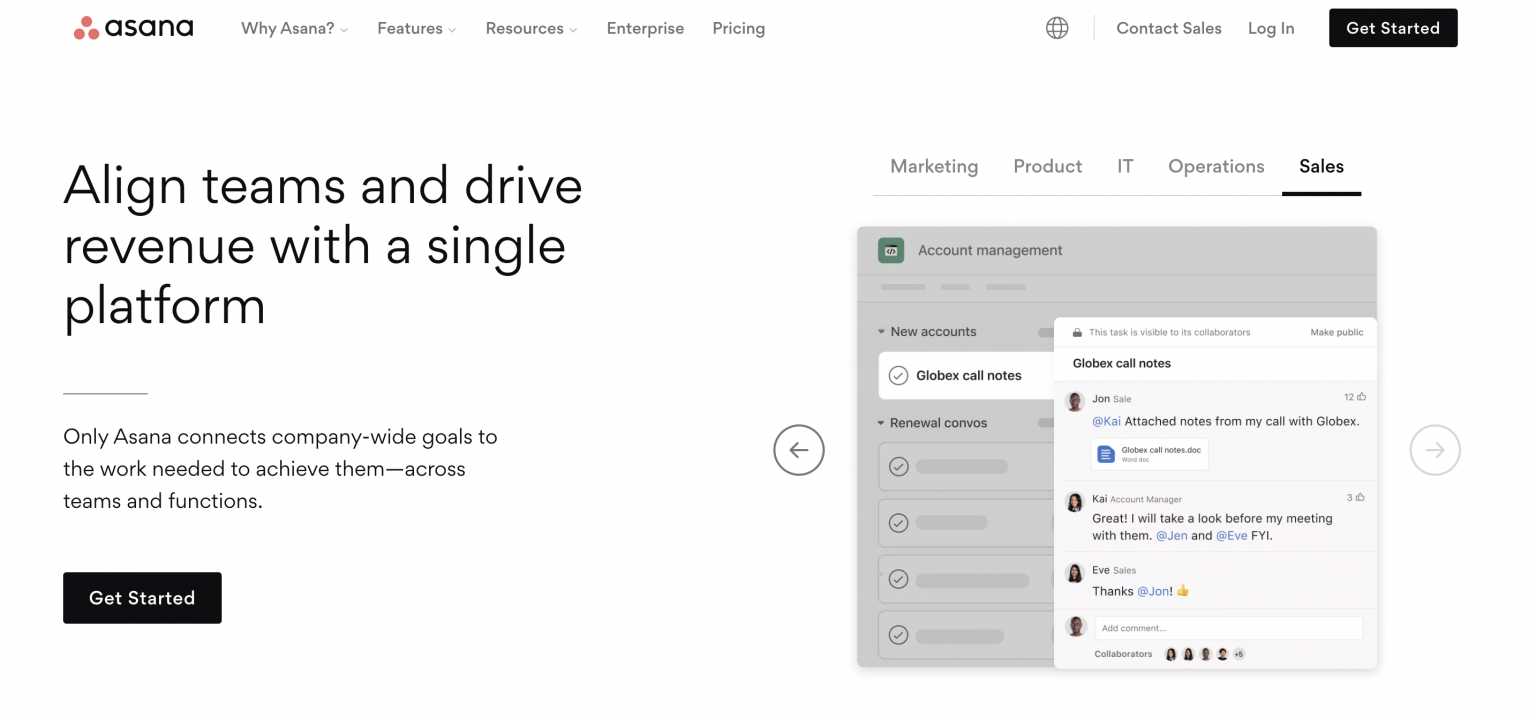Viewport: 1536px width, 718px height.
Task: Click the green Account management project icon
Action: click(x=890, y=250)
